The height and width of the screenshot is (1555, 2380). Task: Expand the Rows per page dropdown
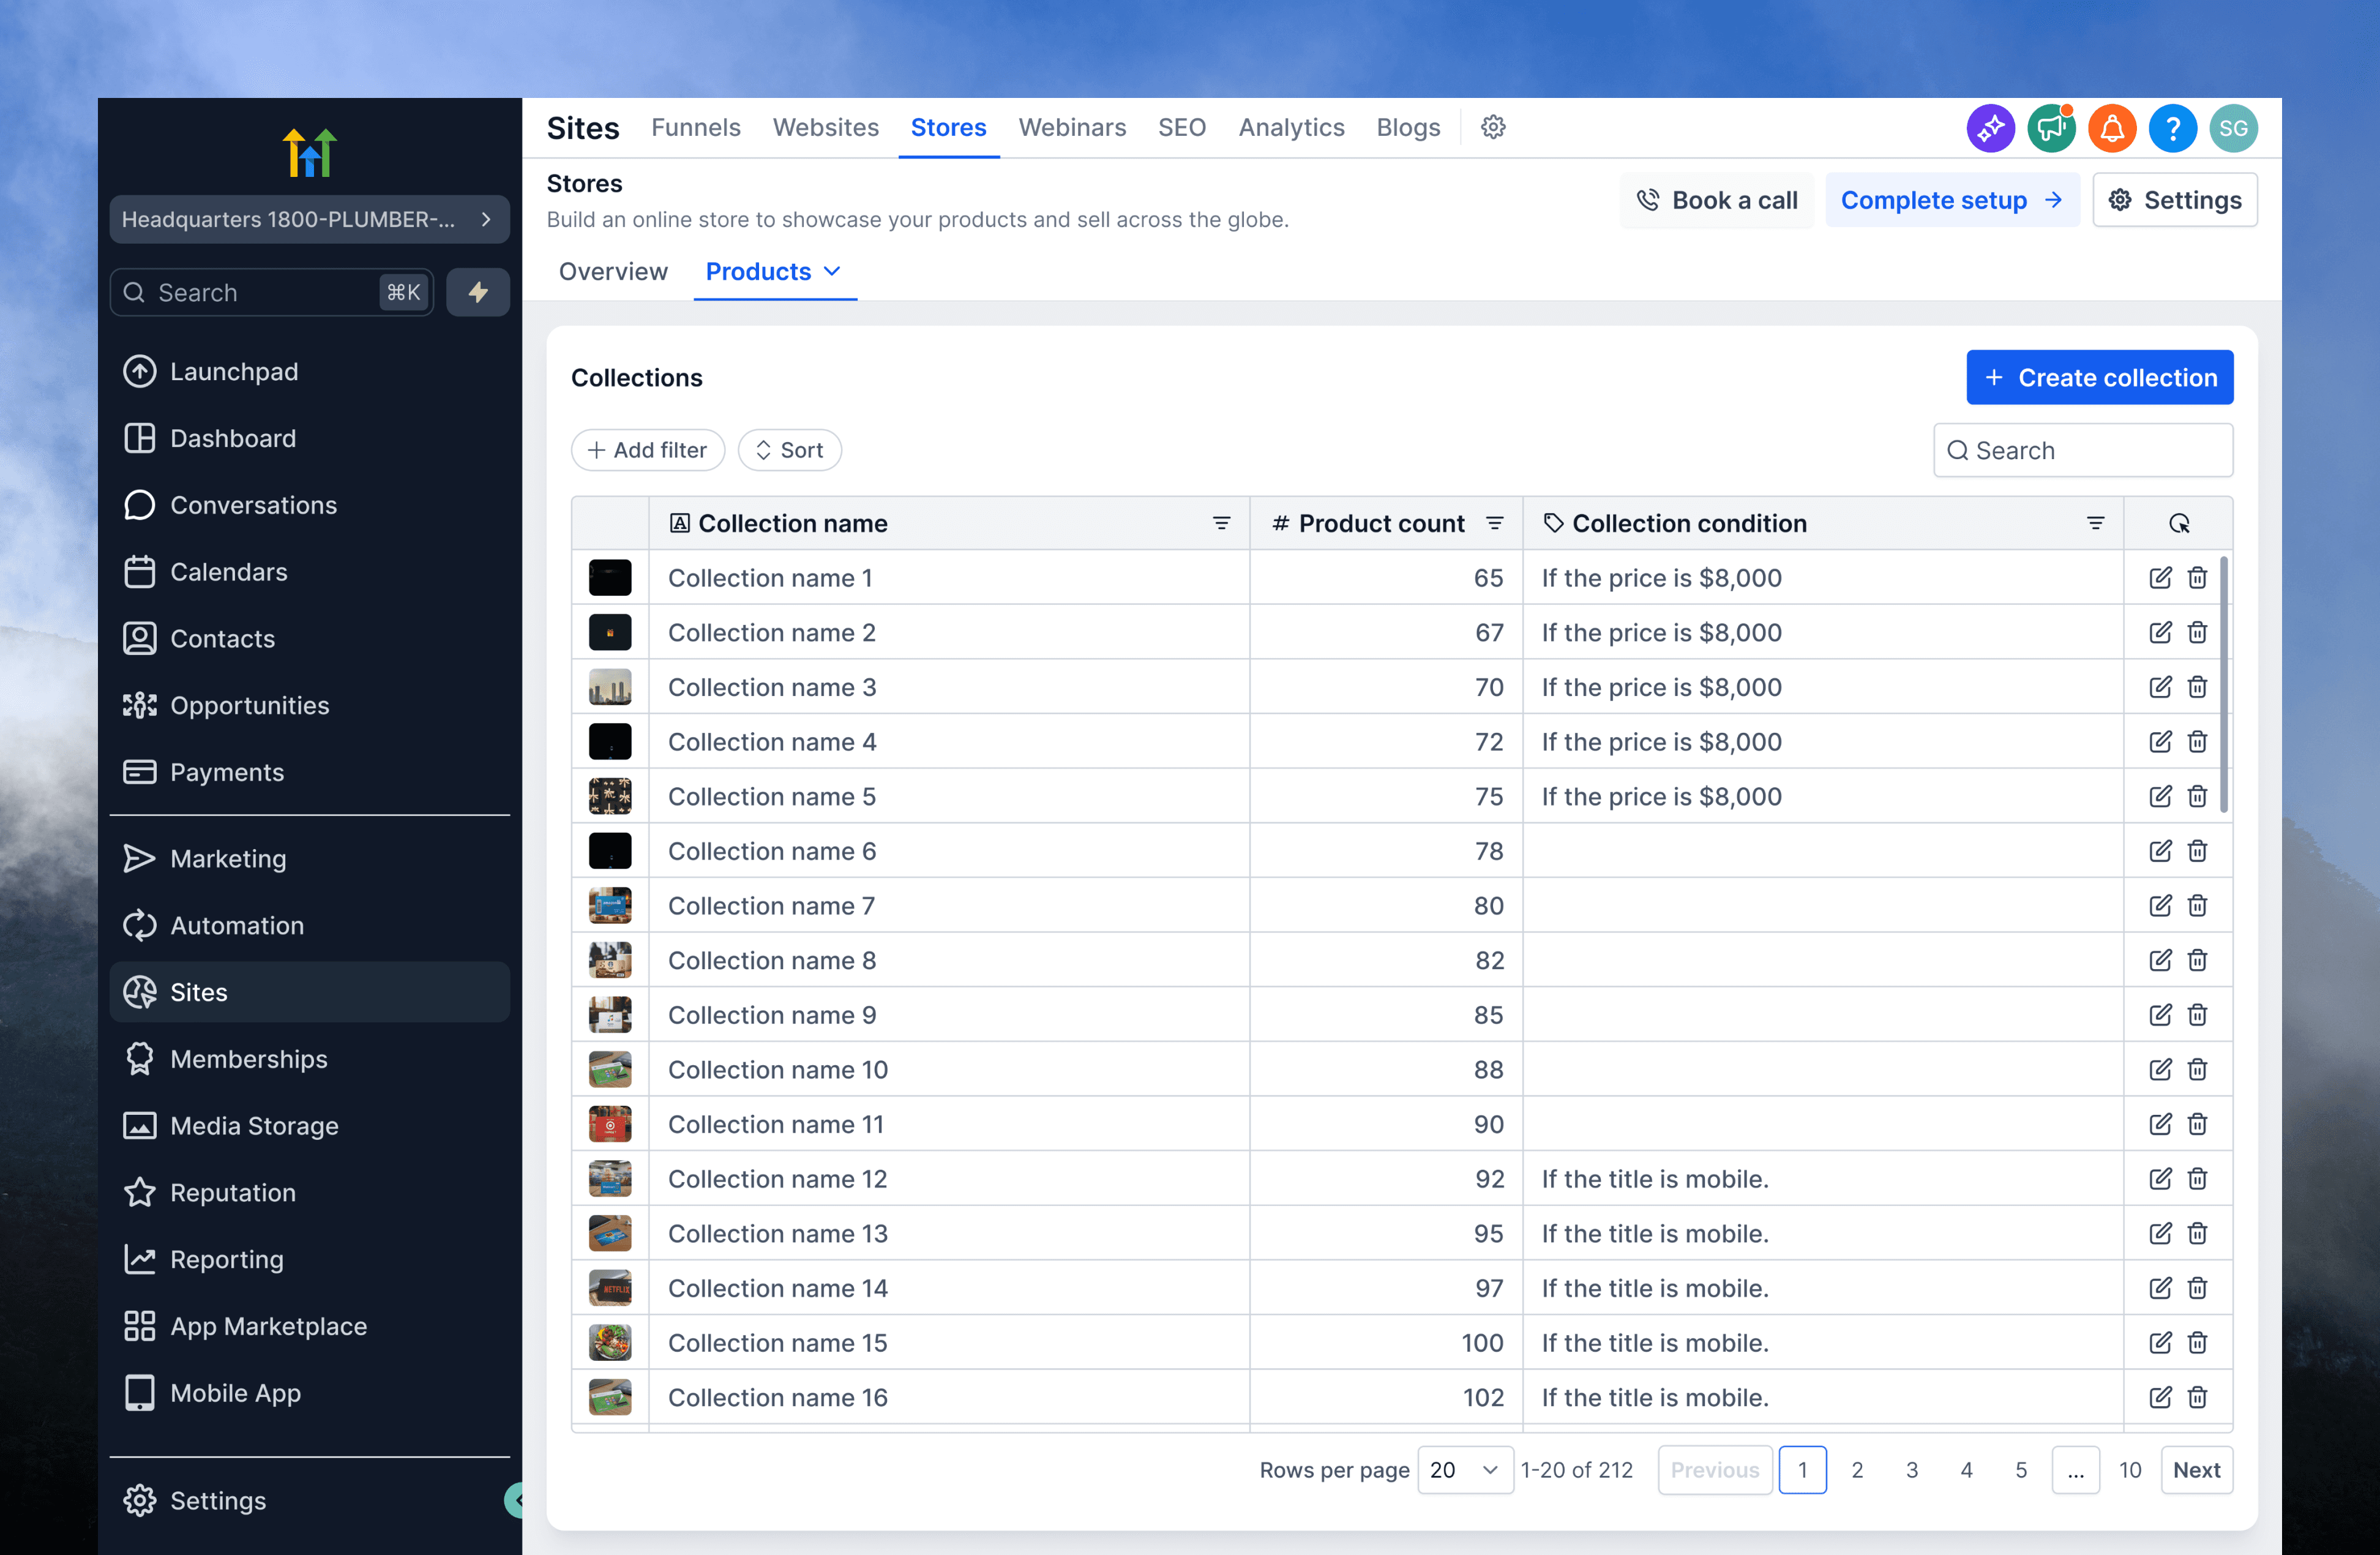[1464, 1470]
